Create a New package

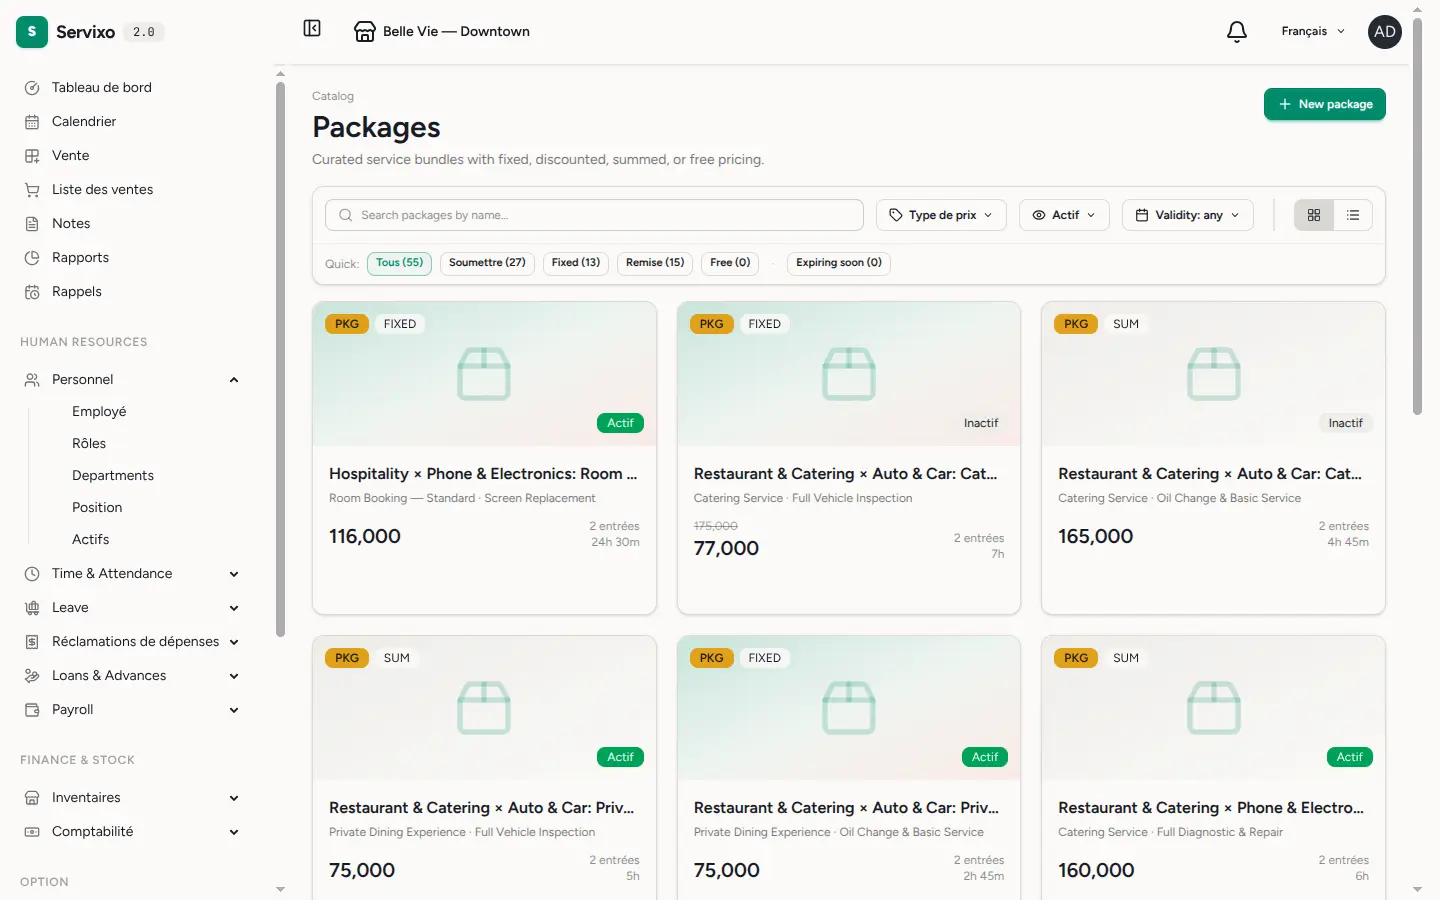tap(1325, 104)
